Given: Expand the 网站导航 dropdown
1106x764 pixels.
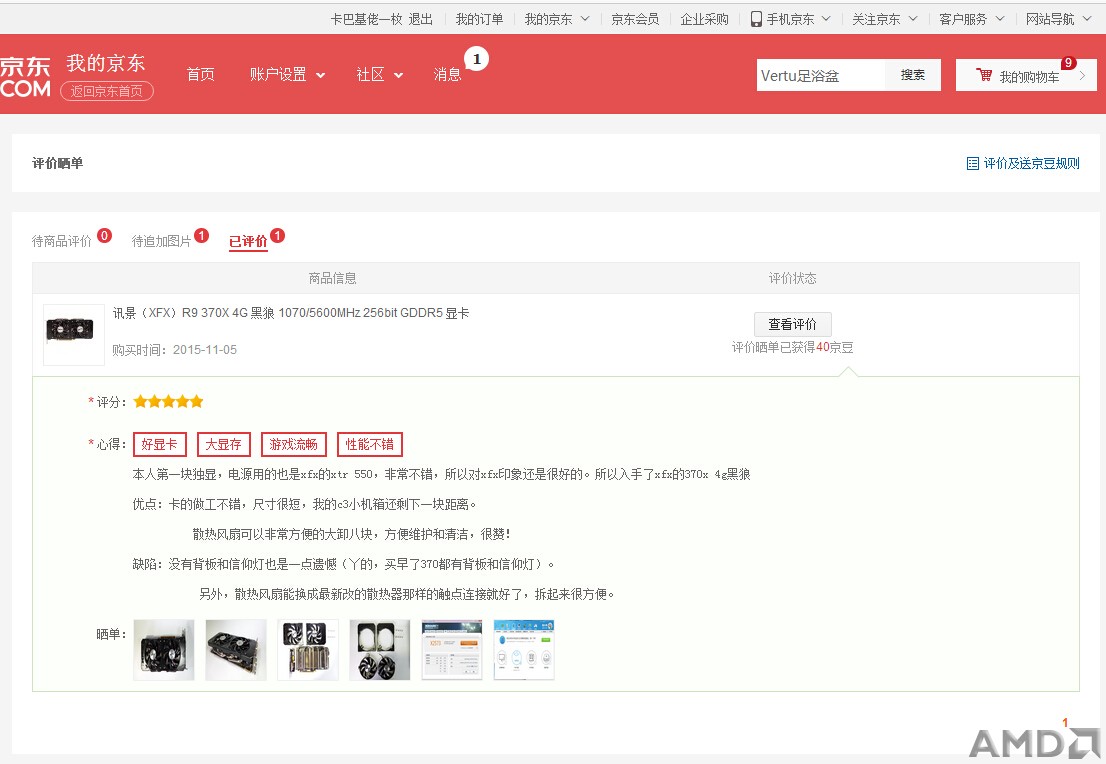Looking at the screenshot, I should (1087, 19).
